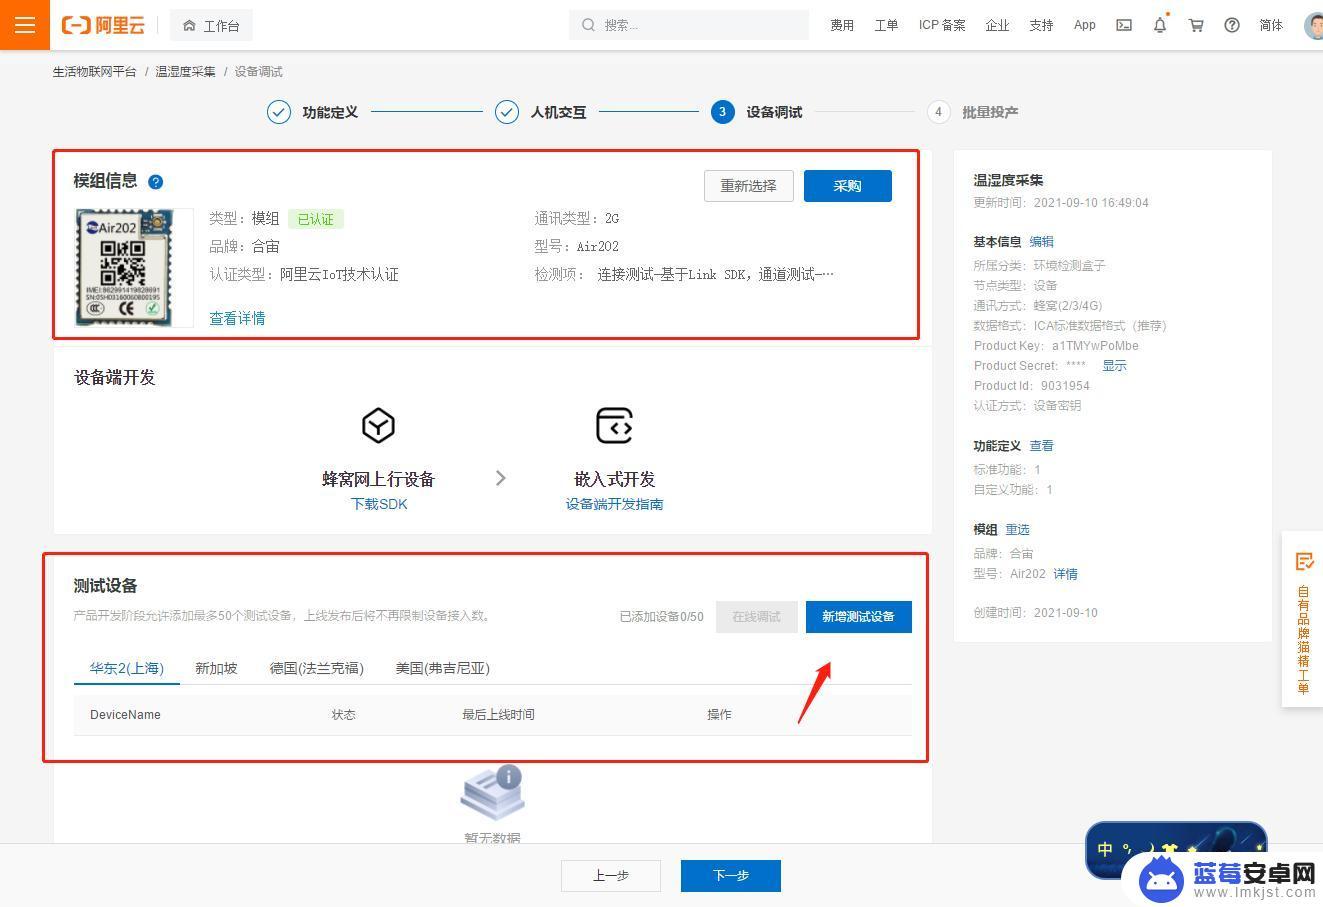Open the user avatar menu
The image size is (1323, 907).
(1314, 25)
